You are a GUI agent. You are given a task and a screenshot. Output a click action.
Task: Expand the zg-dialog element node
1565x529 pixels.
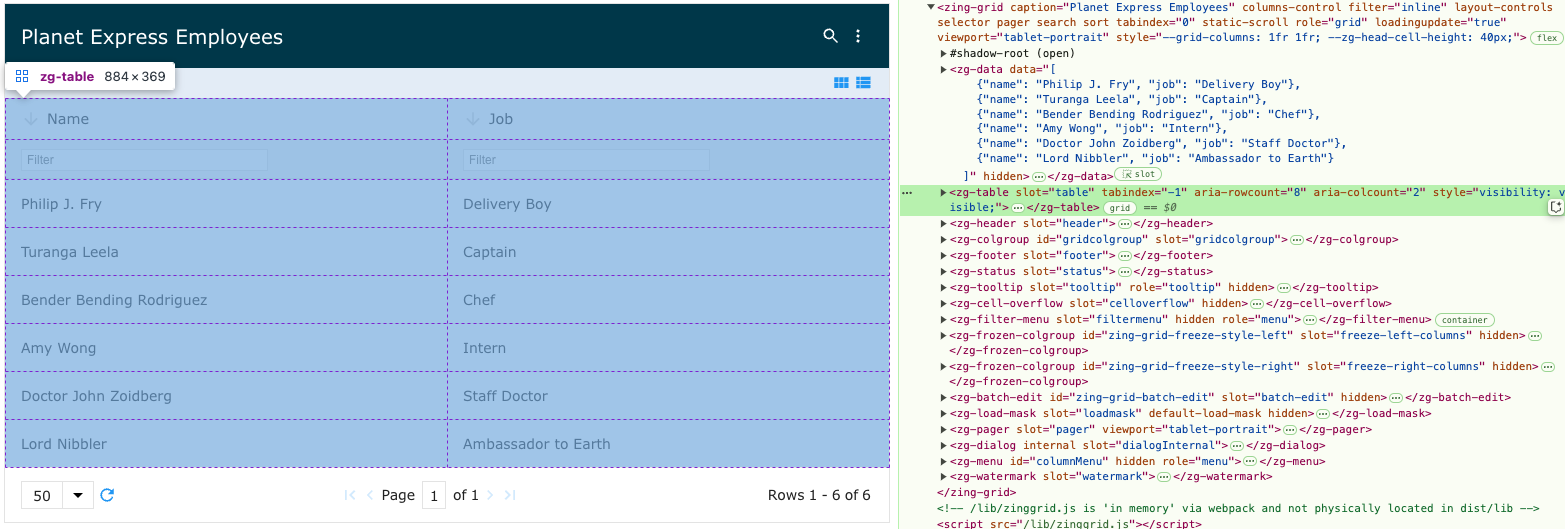click(944, 445)
